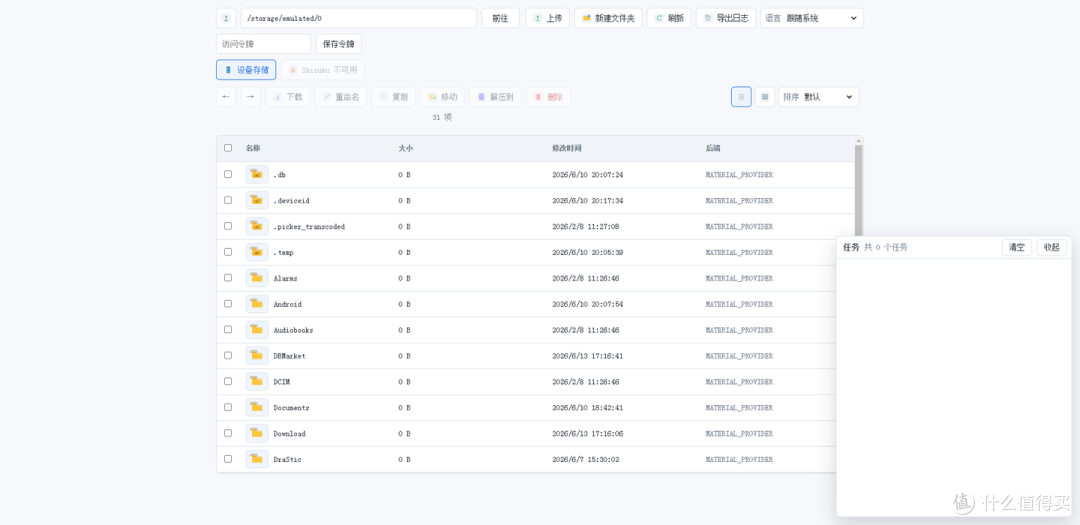
Task: Click the 前往 go button
Action: [500, 18]
